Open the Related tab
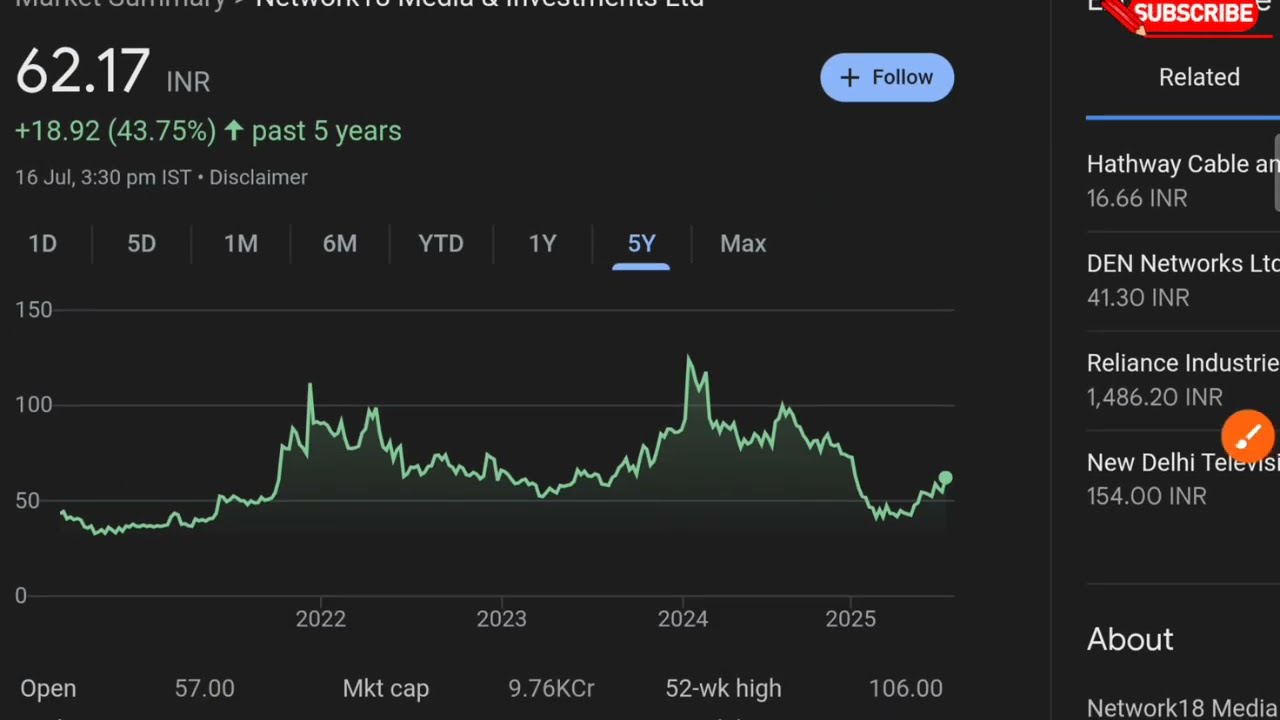Screen dimensions: 1280x720 pyautogui.click(x=1199, y=78)
